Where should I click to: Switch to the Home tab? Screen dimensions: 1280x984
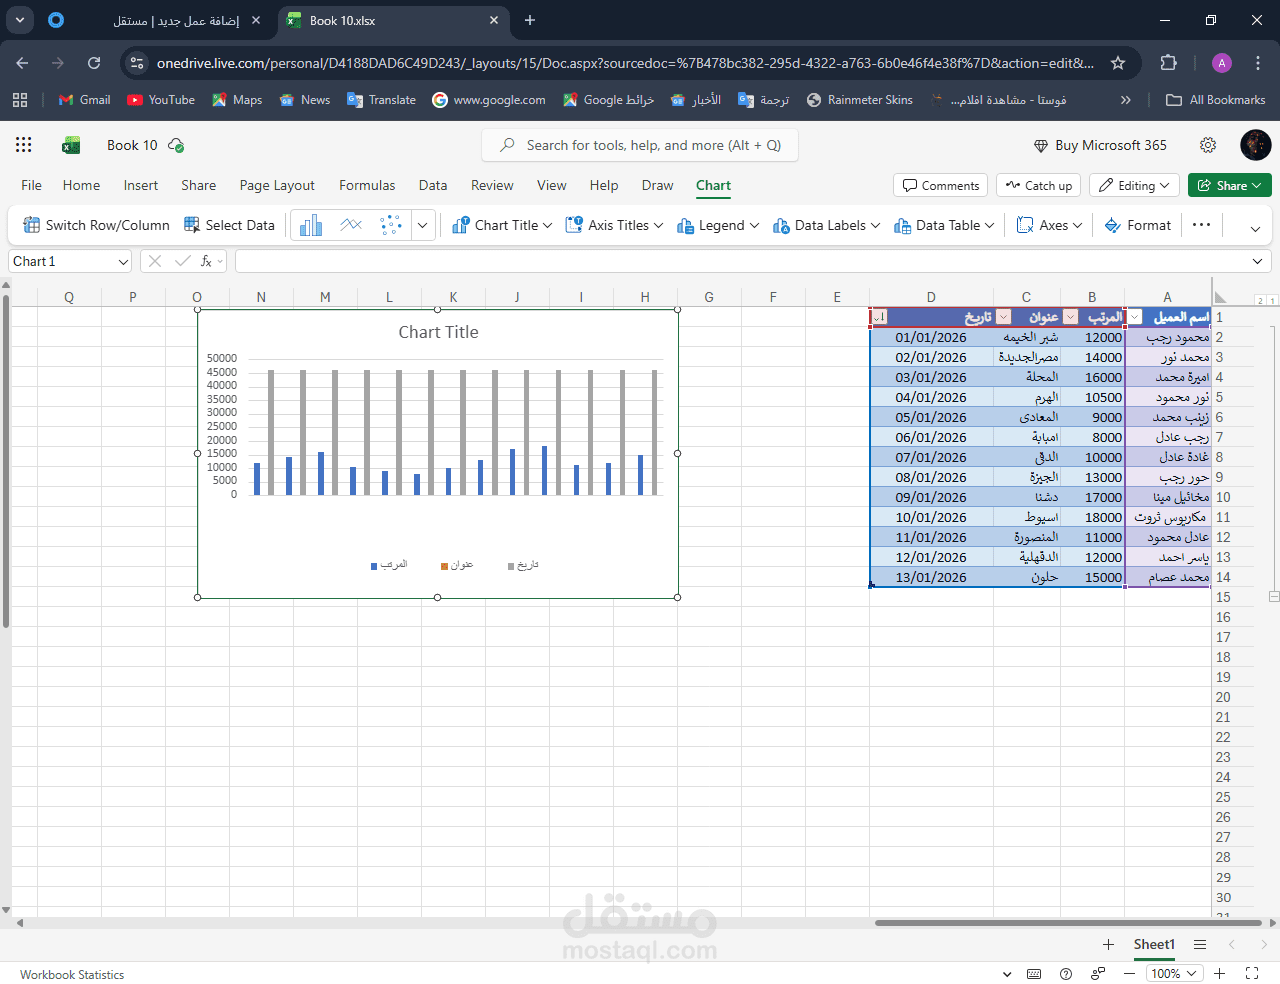(81, 185)
